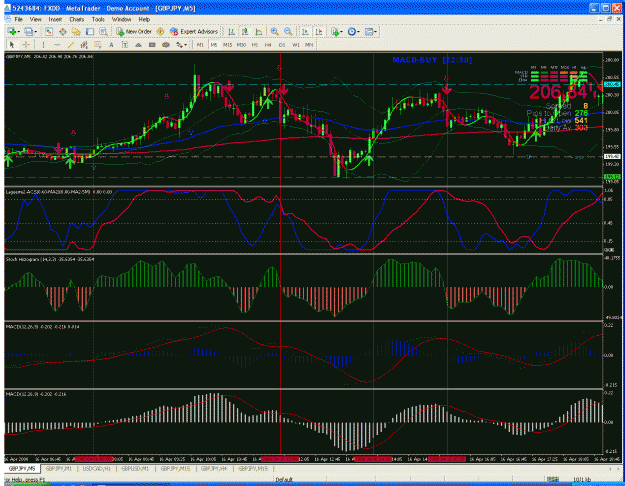Select the Draw Horizontal Line tool
This screenshot has width=625, height=486.
(57, 45)
